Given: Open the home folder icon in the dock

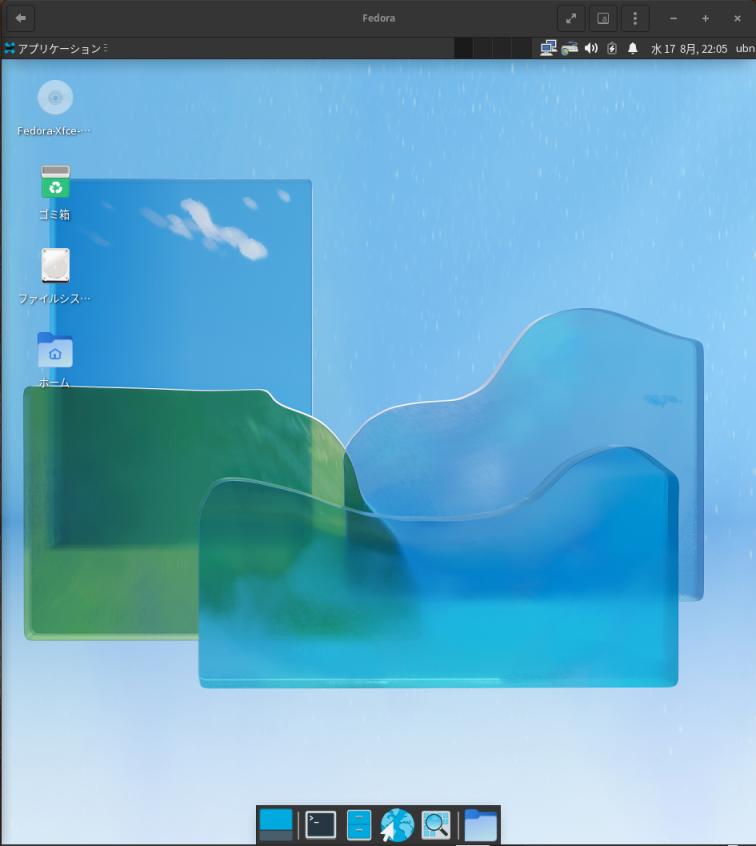Looking at the screenshot, I should point(480,825).
